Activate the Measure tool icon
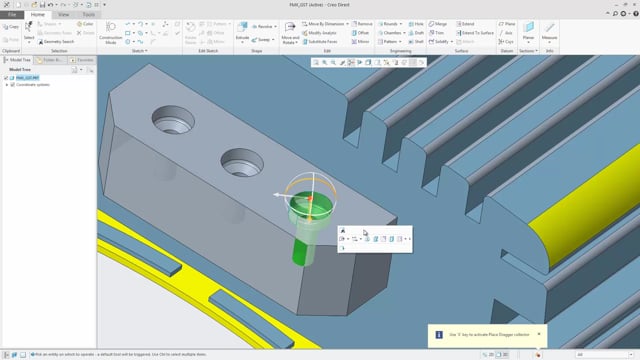640x360 pixels. pyautogui.click(x=549, y=28)
